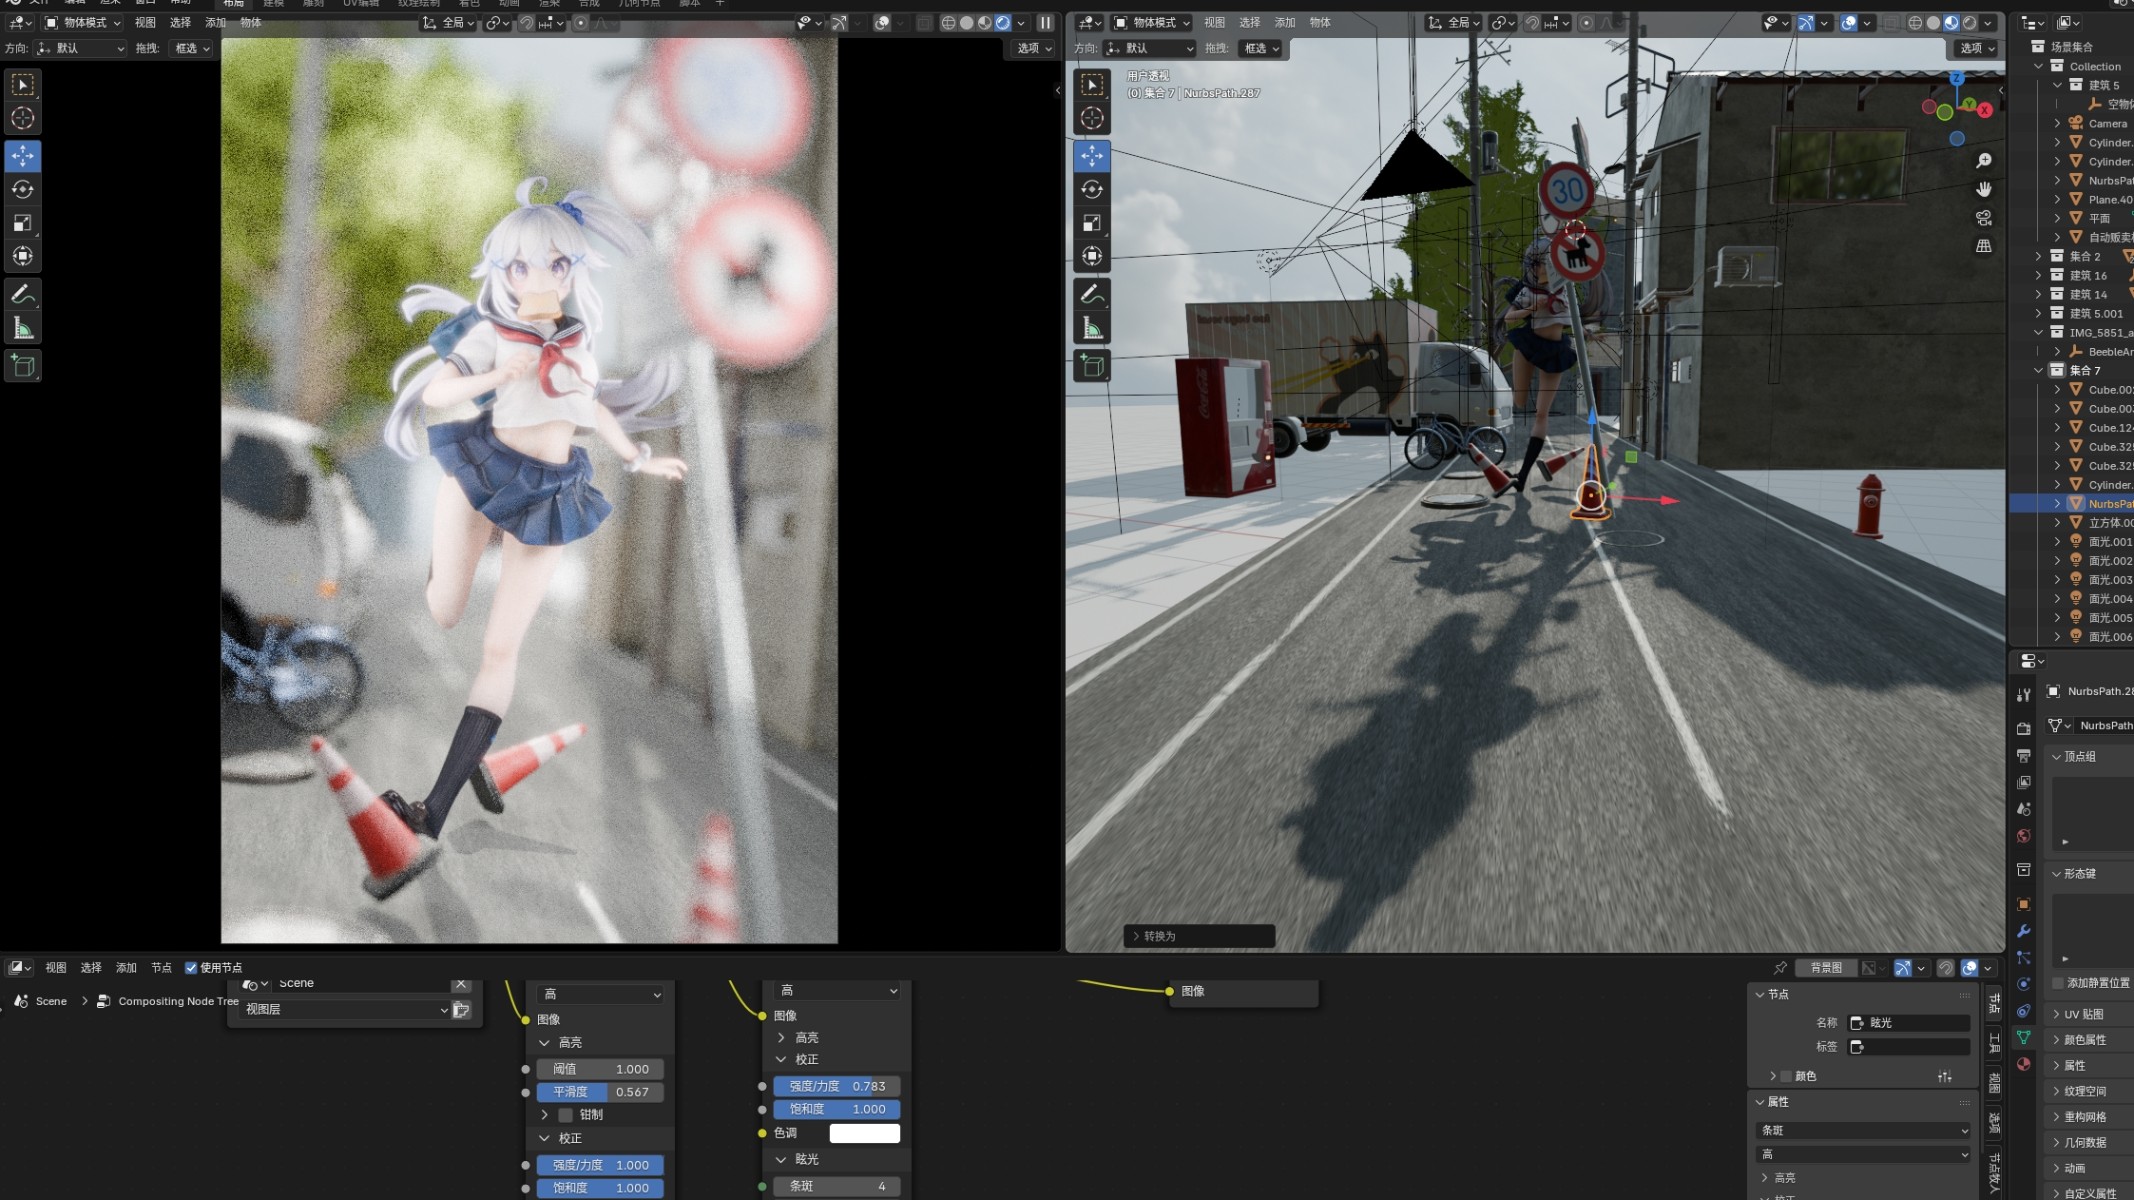The image size is (2134, 1200).
Task: Select the Cursor tool in right viewport
Action: [1092, 118]
